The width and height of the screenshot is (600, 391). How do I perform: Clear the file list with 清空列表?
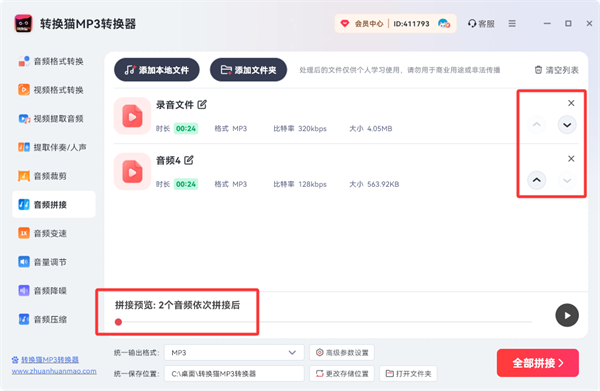tap(556, 70)
